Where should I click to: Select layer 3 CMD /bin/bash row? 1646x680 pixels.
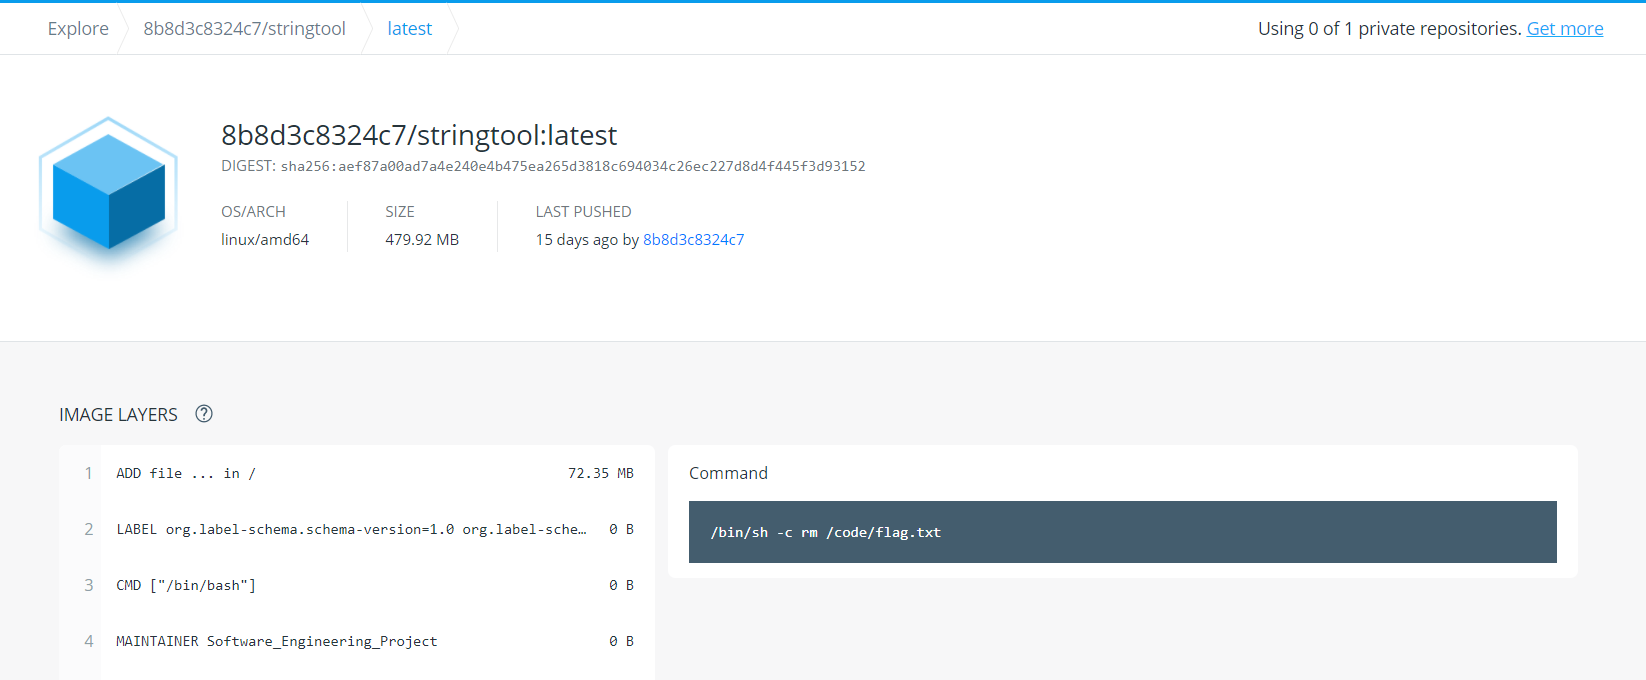(x=357, y=585)
